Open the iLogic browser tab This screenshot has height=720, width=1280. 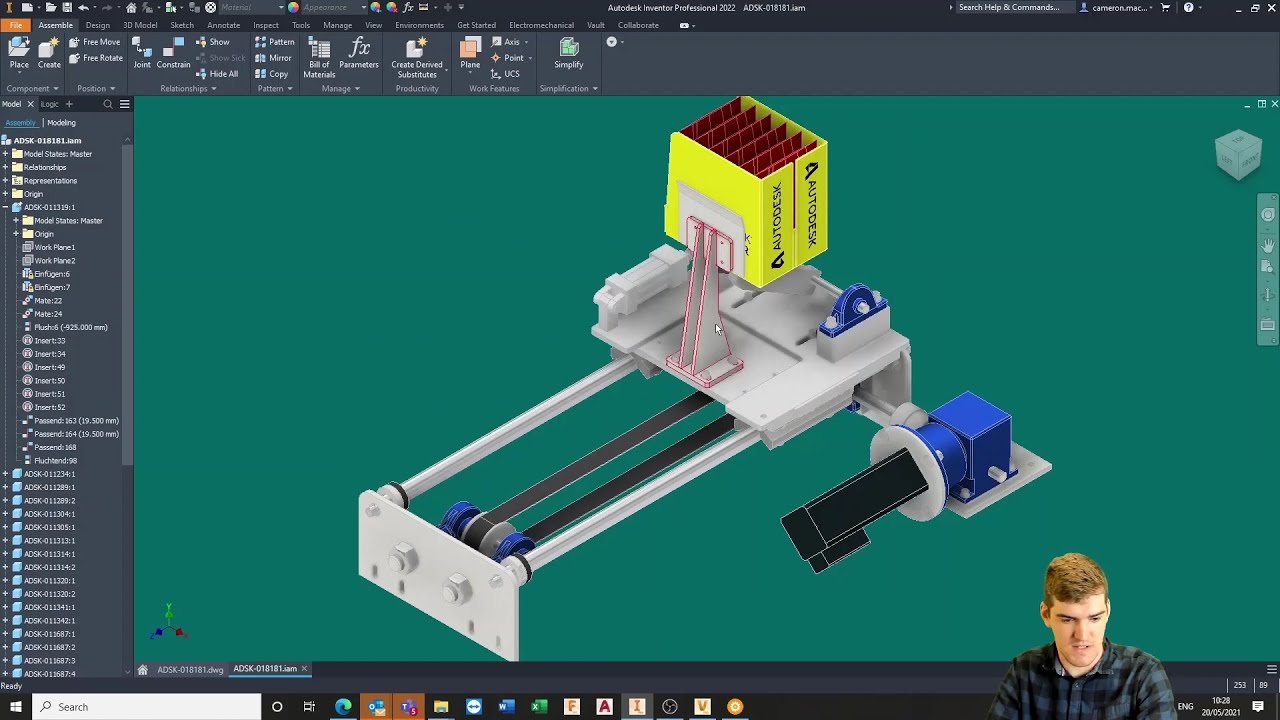click(x=49, y=104)
